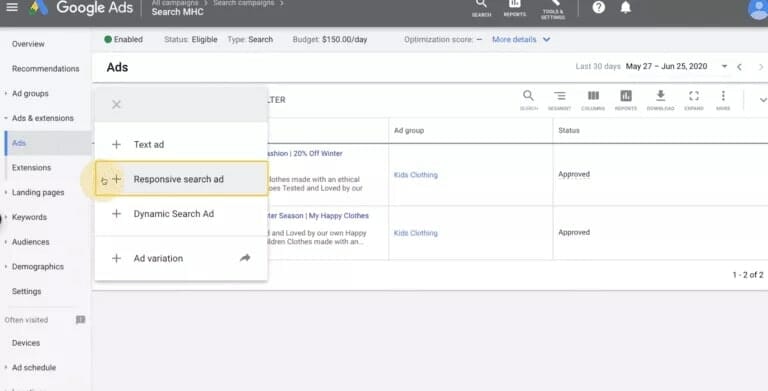The image size is (768, 391).
Task: Open Extensions in sidebar
Action: (31, 168)
